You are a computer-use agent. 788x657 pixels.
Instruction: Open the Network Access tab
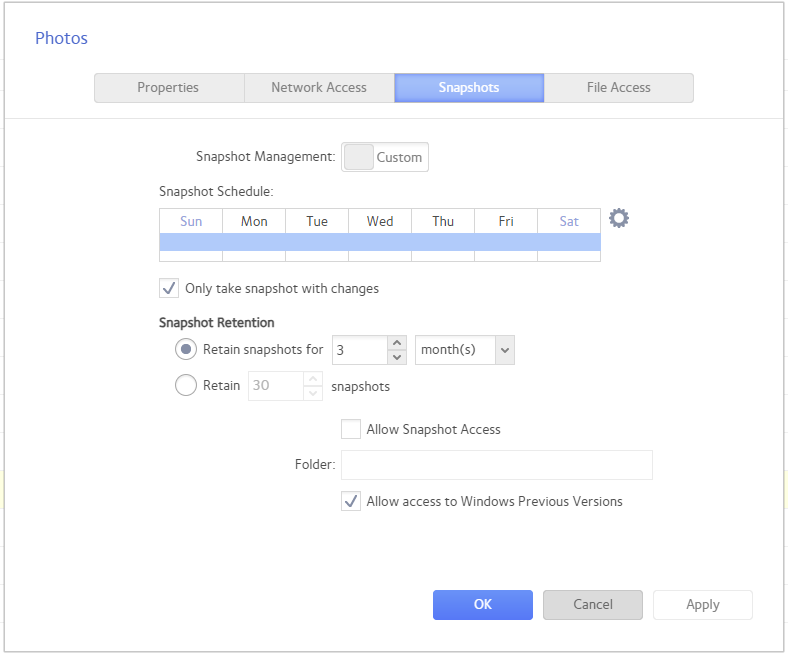[x=319, y=88]
